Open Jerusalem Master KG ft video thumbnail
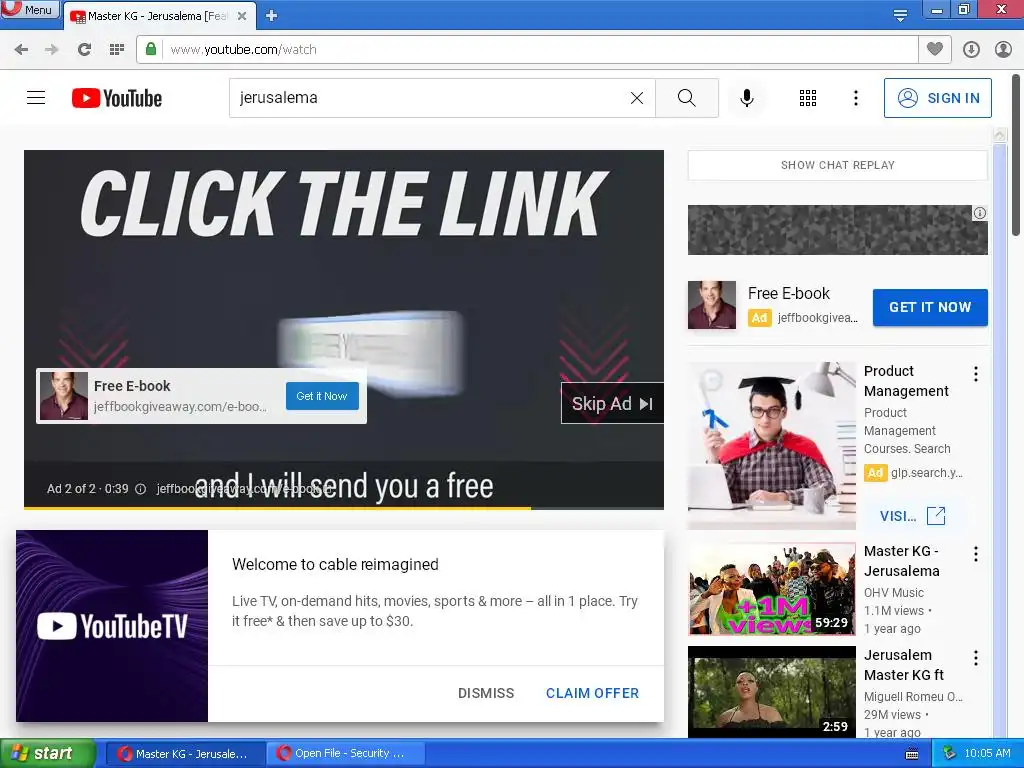Image resolution: width=1024 pixels, height=768 pixels. (x=771, y=692)
